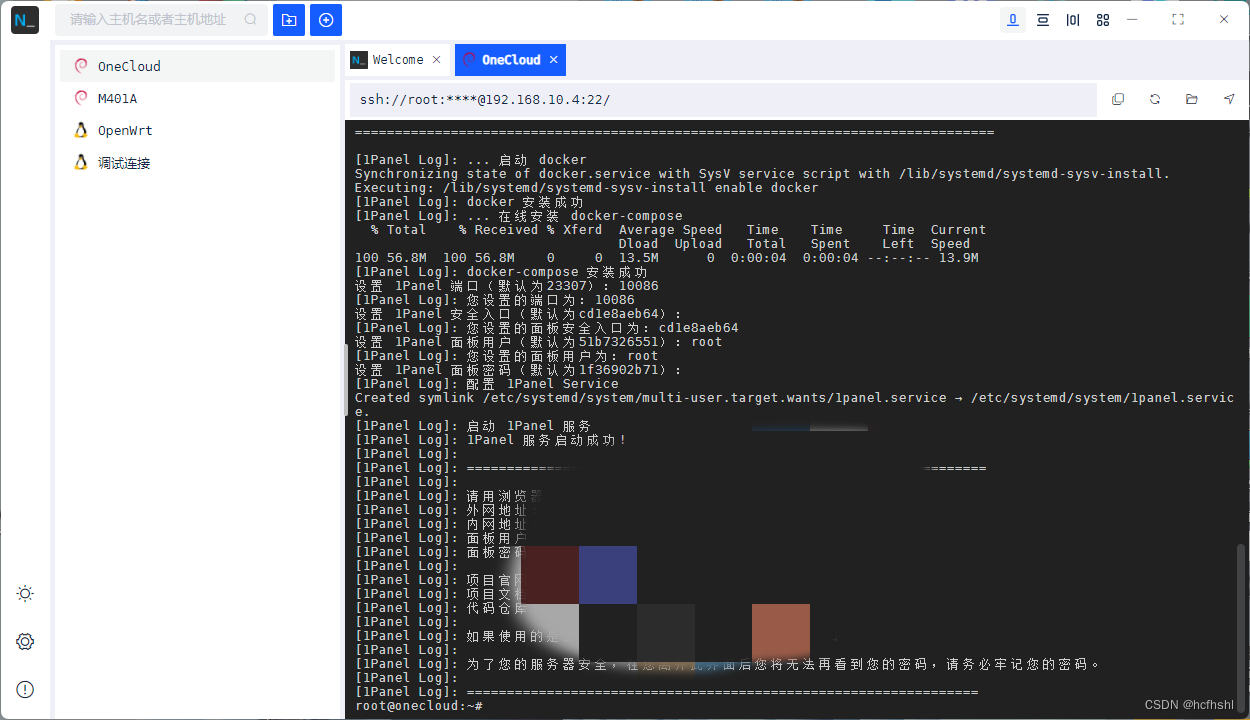Click "docker-compose 安装成功" log line
This screenshot has height=720, width=1250.
501,272
